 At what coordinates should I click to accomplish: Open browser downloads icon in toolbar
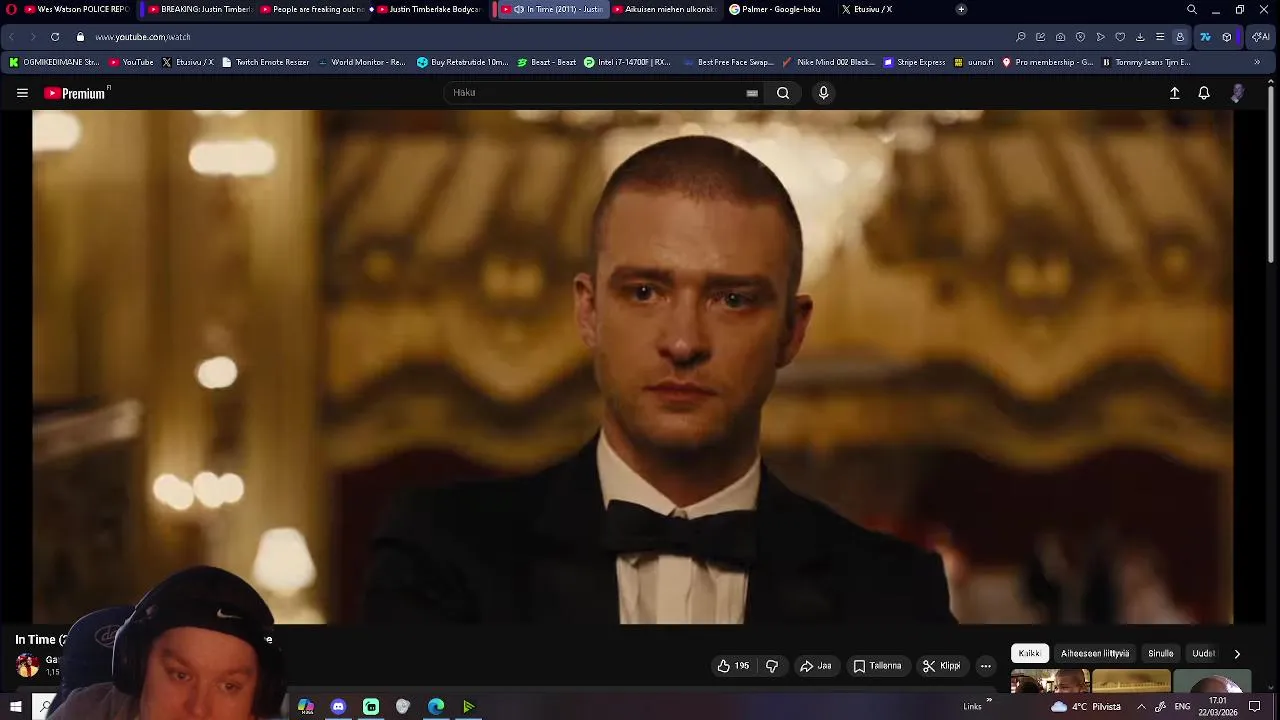pyautogui.click(x=1140, y=37)
